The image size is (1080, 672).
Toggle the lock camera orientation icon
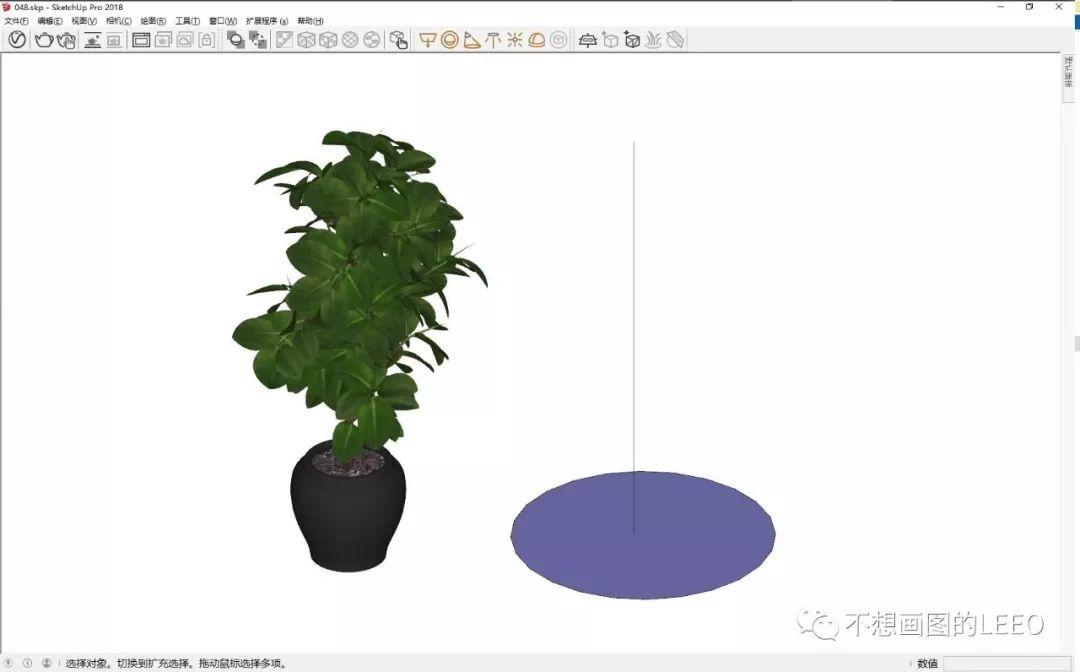(x=206, y=40)
